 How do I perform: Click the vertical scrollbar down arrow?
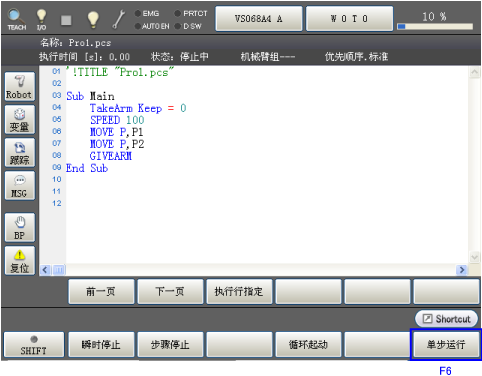point(474,257)
